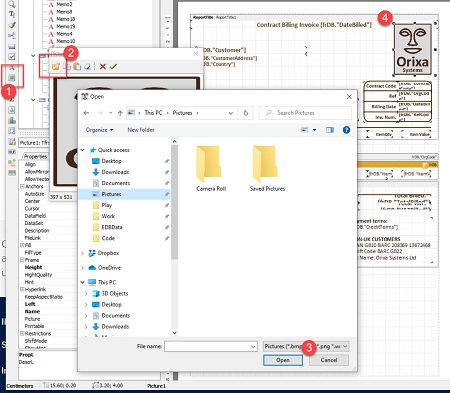Open the file type filter dropdown
Screen dimensions: 450x393
[x=306, y=347]
